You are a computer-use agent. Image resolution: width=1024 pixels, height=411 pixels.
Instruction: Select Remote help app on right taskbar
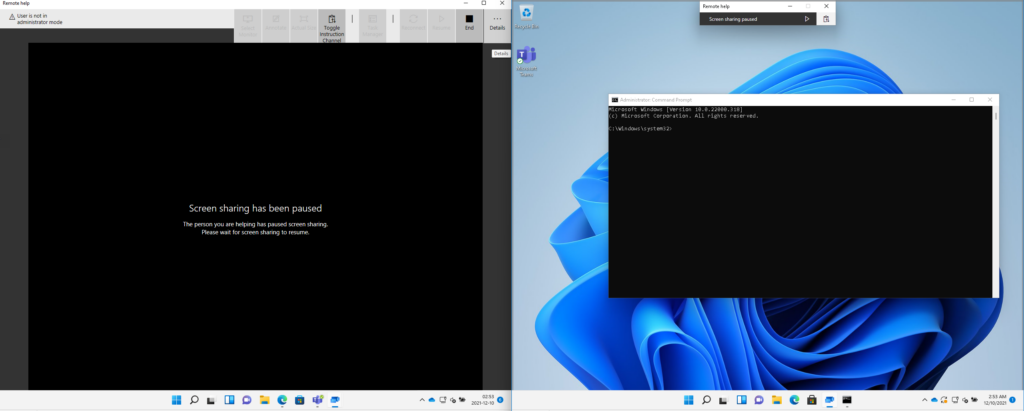coord(829,400)
